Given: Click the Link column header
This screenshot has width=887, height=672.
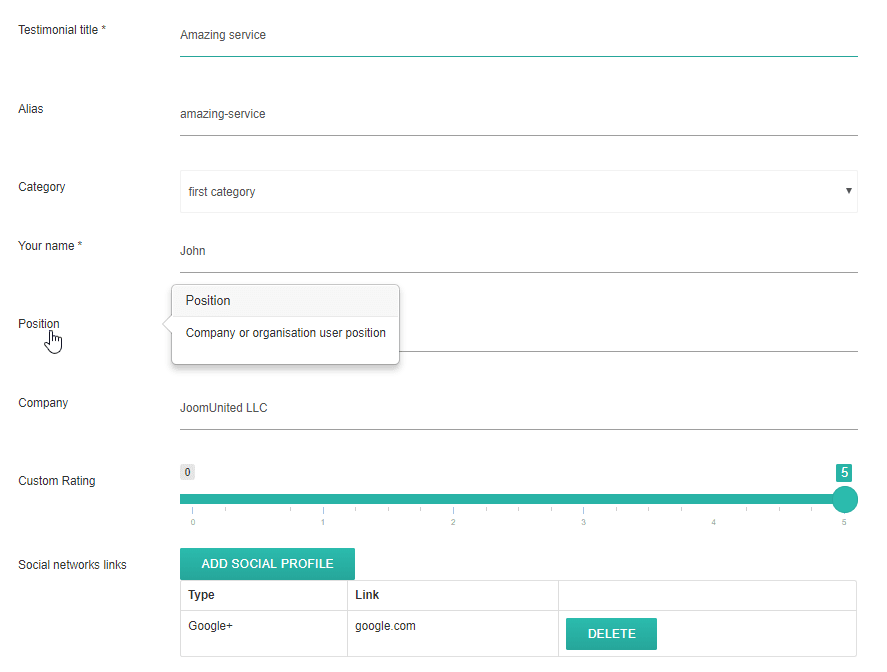Looking at the screenshot, I should click(367, 595).
